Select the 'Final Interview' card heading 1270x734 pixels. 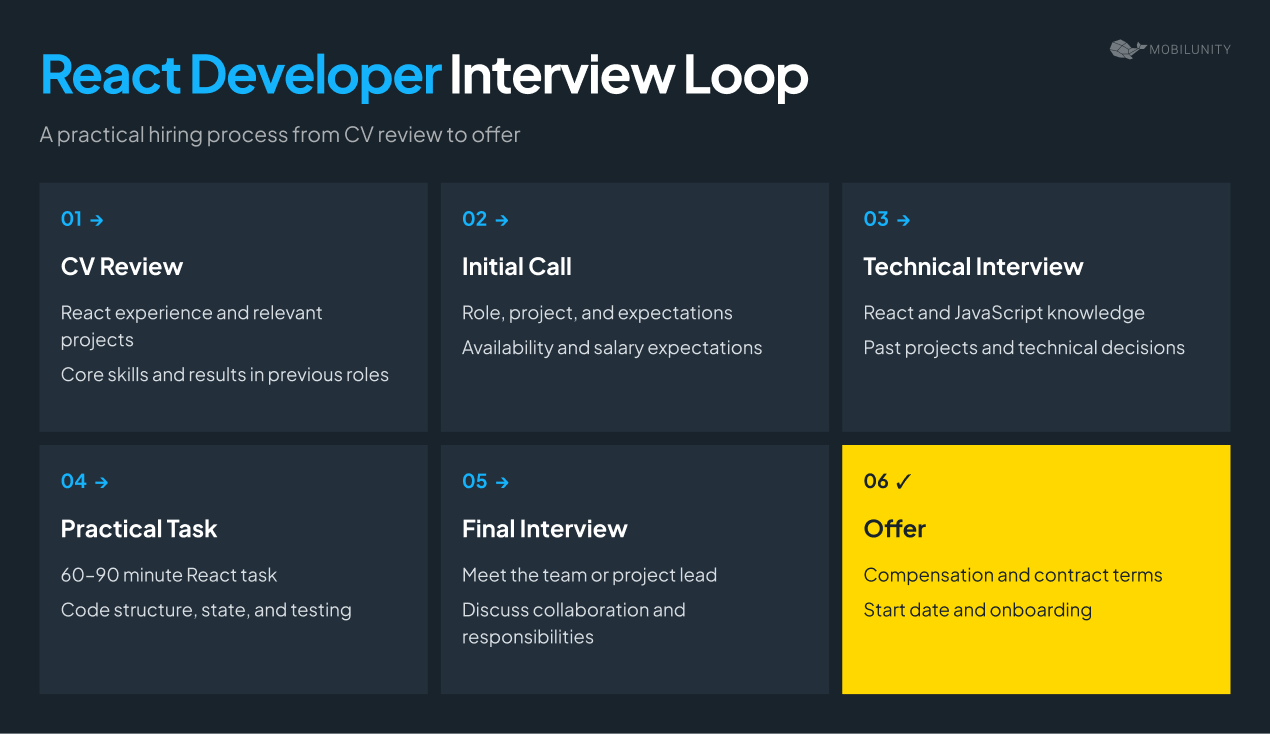point(545,529)
